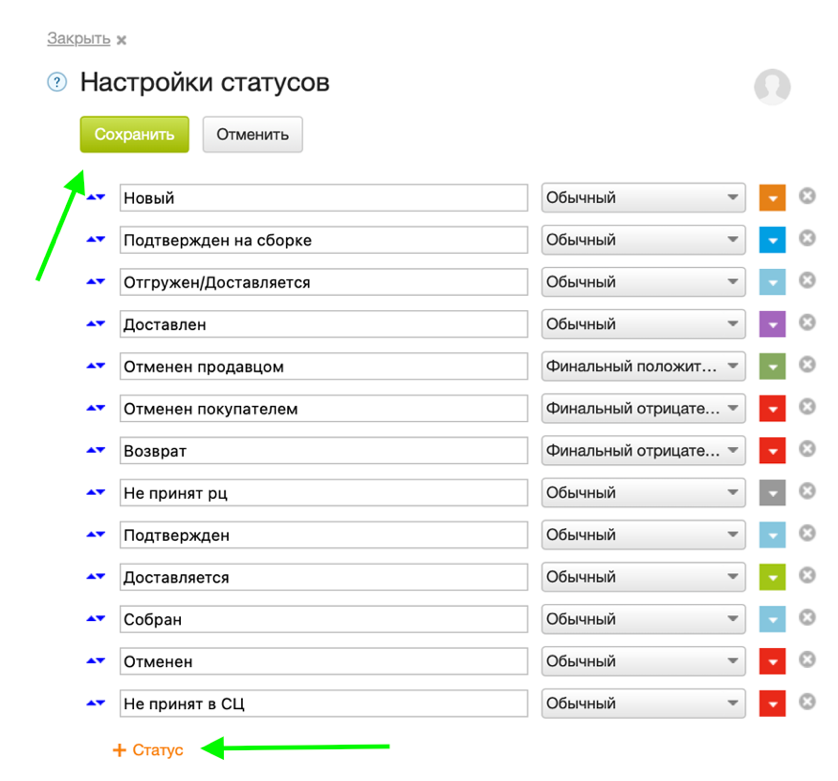This screenshot has width=838, height=781.
Task: Open the user avatar profile icon
Action: [x=772, y=87]
